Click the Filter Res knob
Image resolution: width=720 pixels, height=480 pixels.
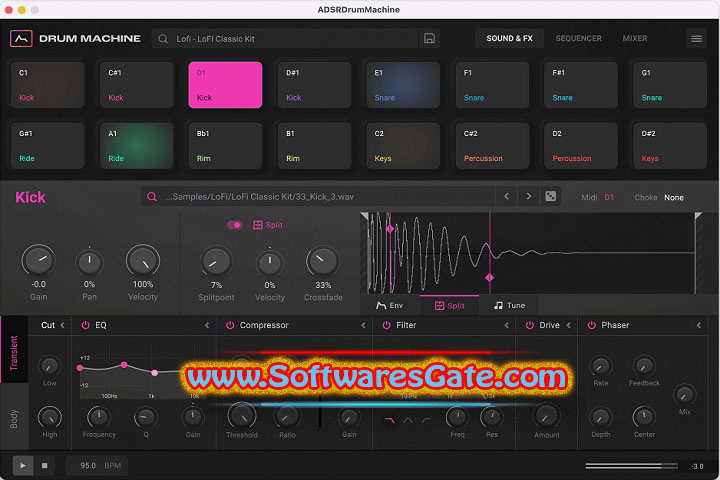491,417
